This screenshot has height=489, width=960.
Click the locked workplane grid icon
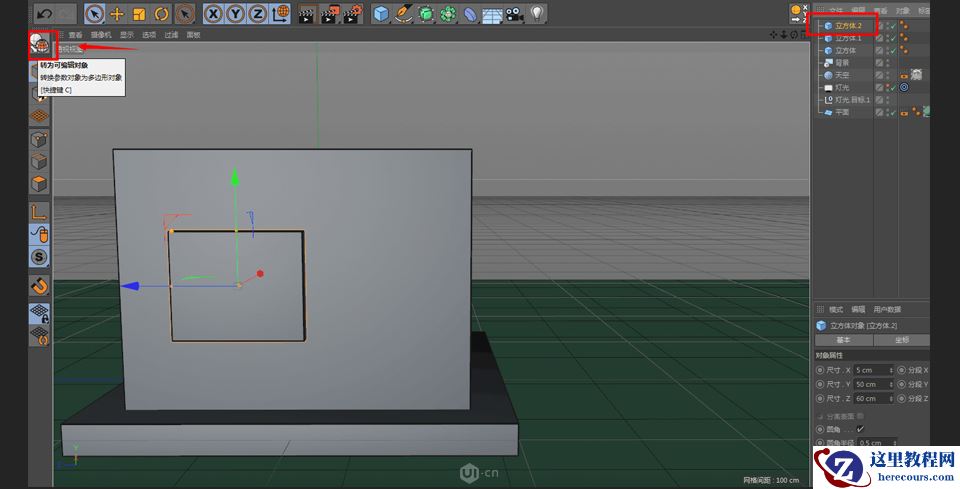coord(39,313)
